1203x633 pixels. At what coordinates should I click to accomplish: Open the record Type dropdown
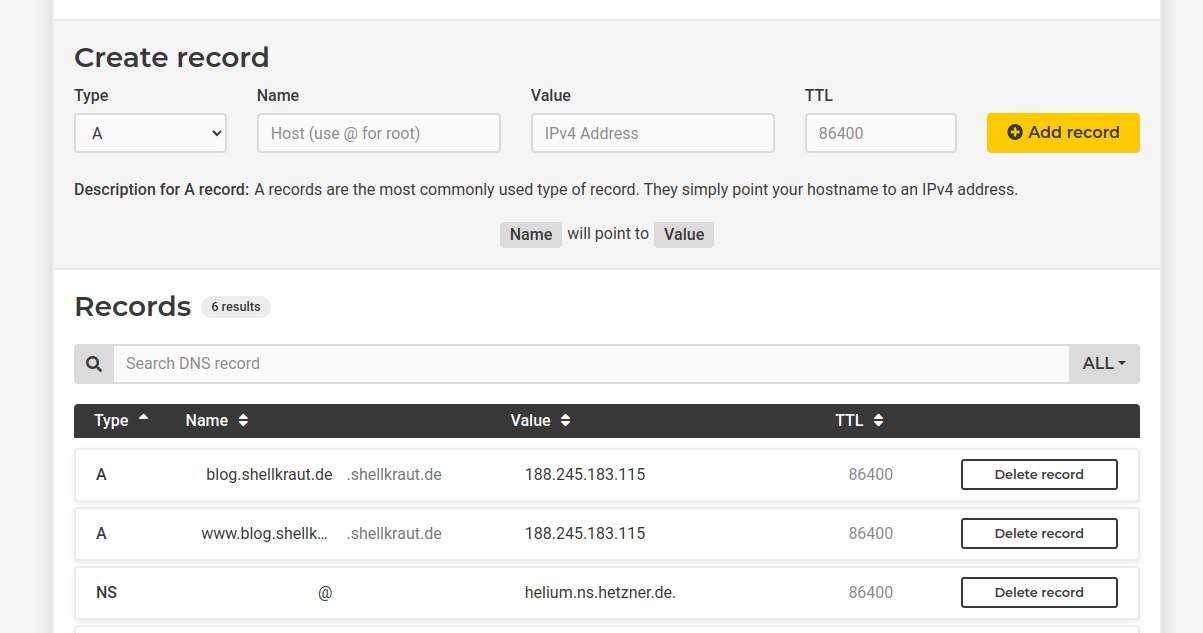(x=150, y=133)
